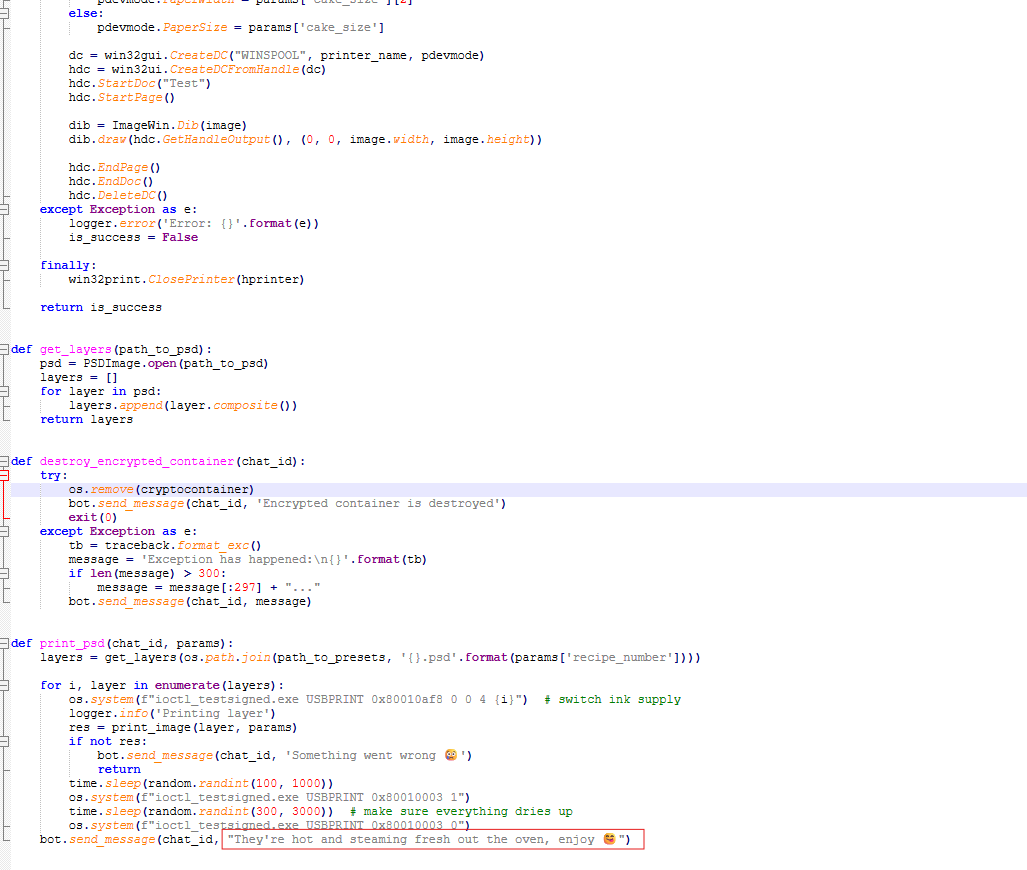Collapse the 'if not res:' block
The height and width of the screenshot is (870, 1027).
(x=5, y=742)
